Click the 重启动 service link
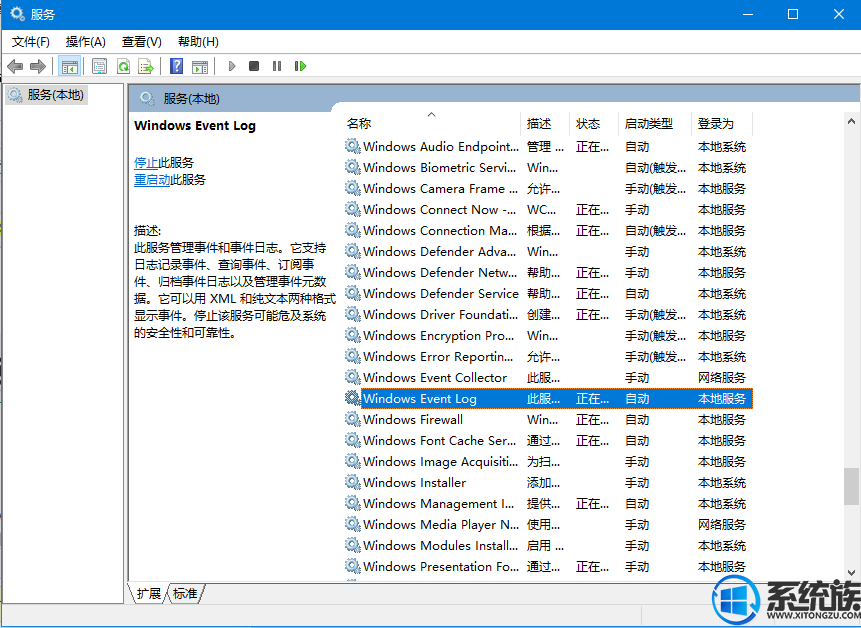This screenshot has width=861, height=628. tap(152, 180)
